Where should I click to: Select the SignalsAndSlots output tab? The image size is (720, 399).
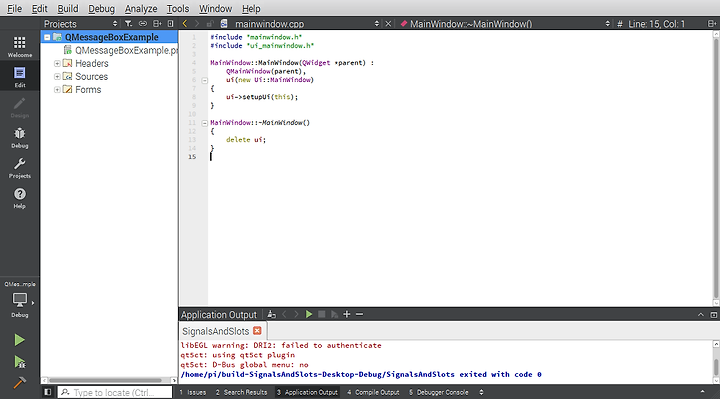click(x=215, y=331)
